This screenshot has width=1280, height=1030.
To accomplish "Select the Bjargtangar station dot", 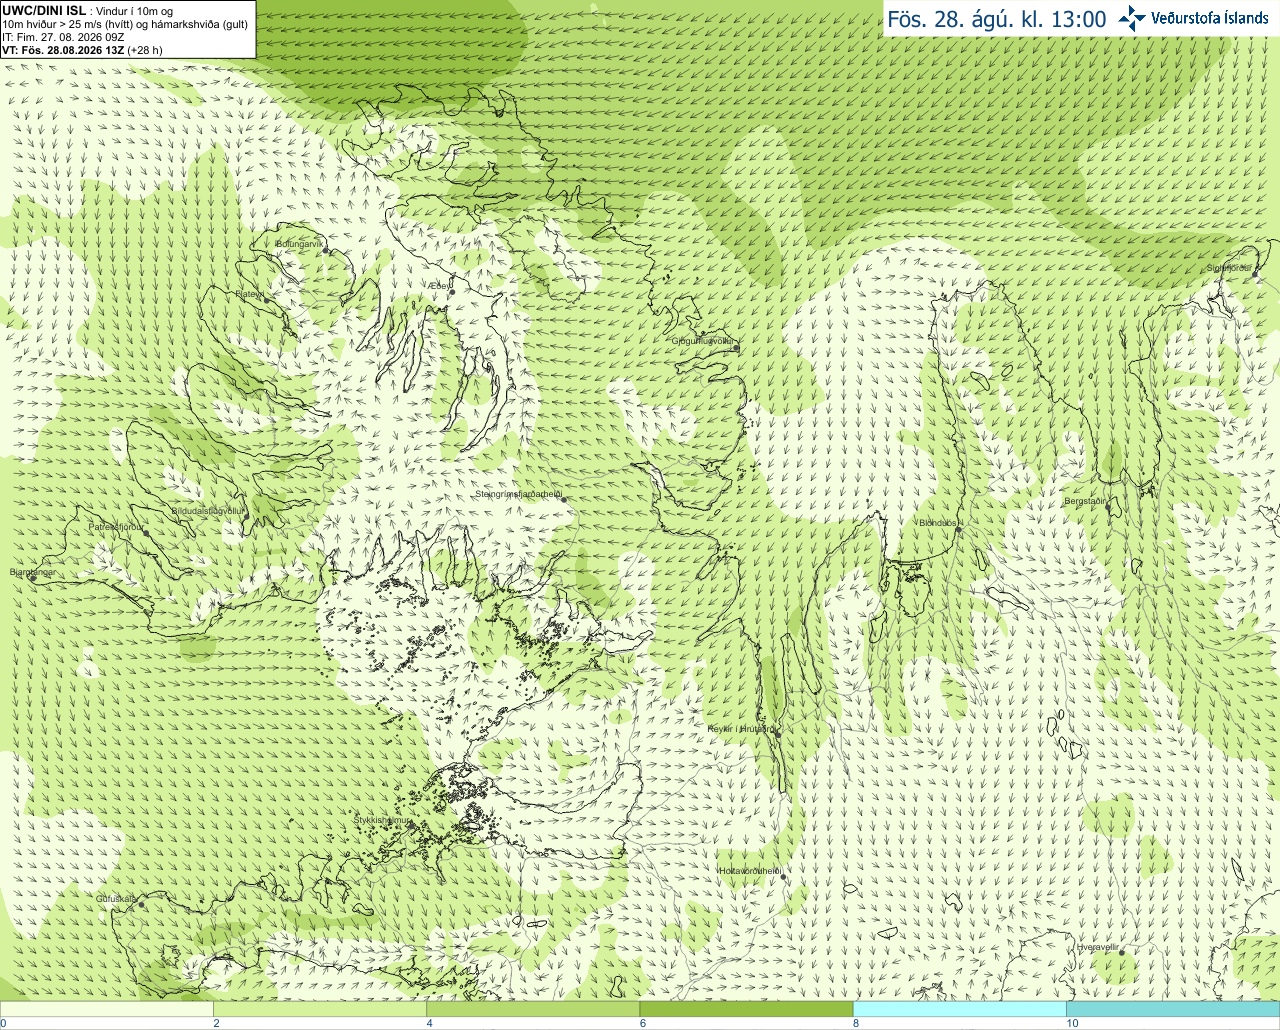I will coord(32,578).
